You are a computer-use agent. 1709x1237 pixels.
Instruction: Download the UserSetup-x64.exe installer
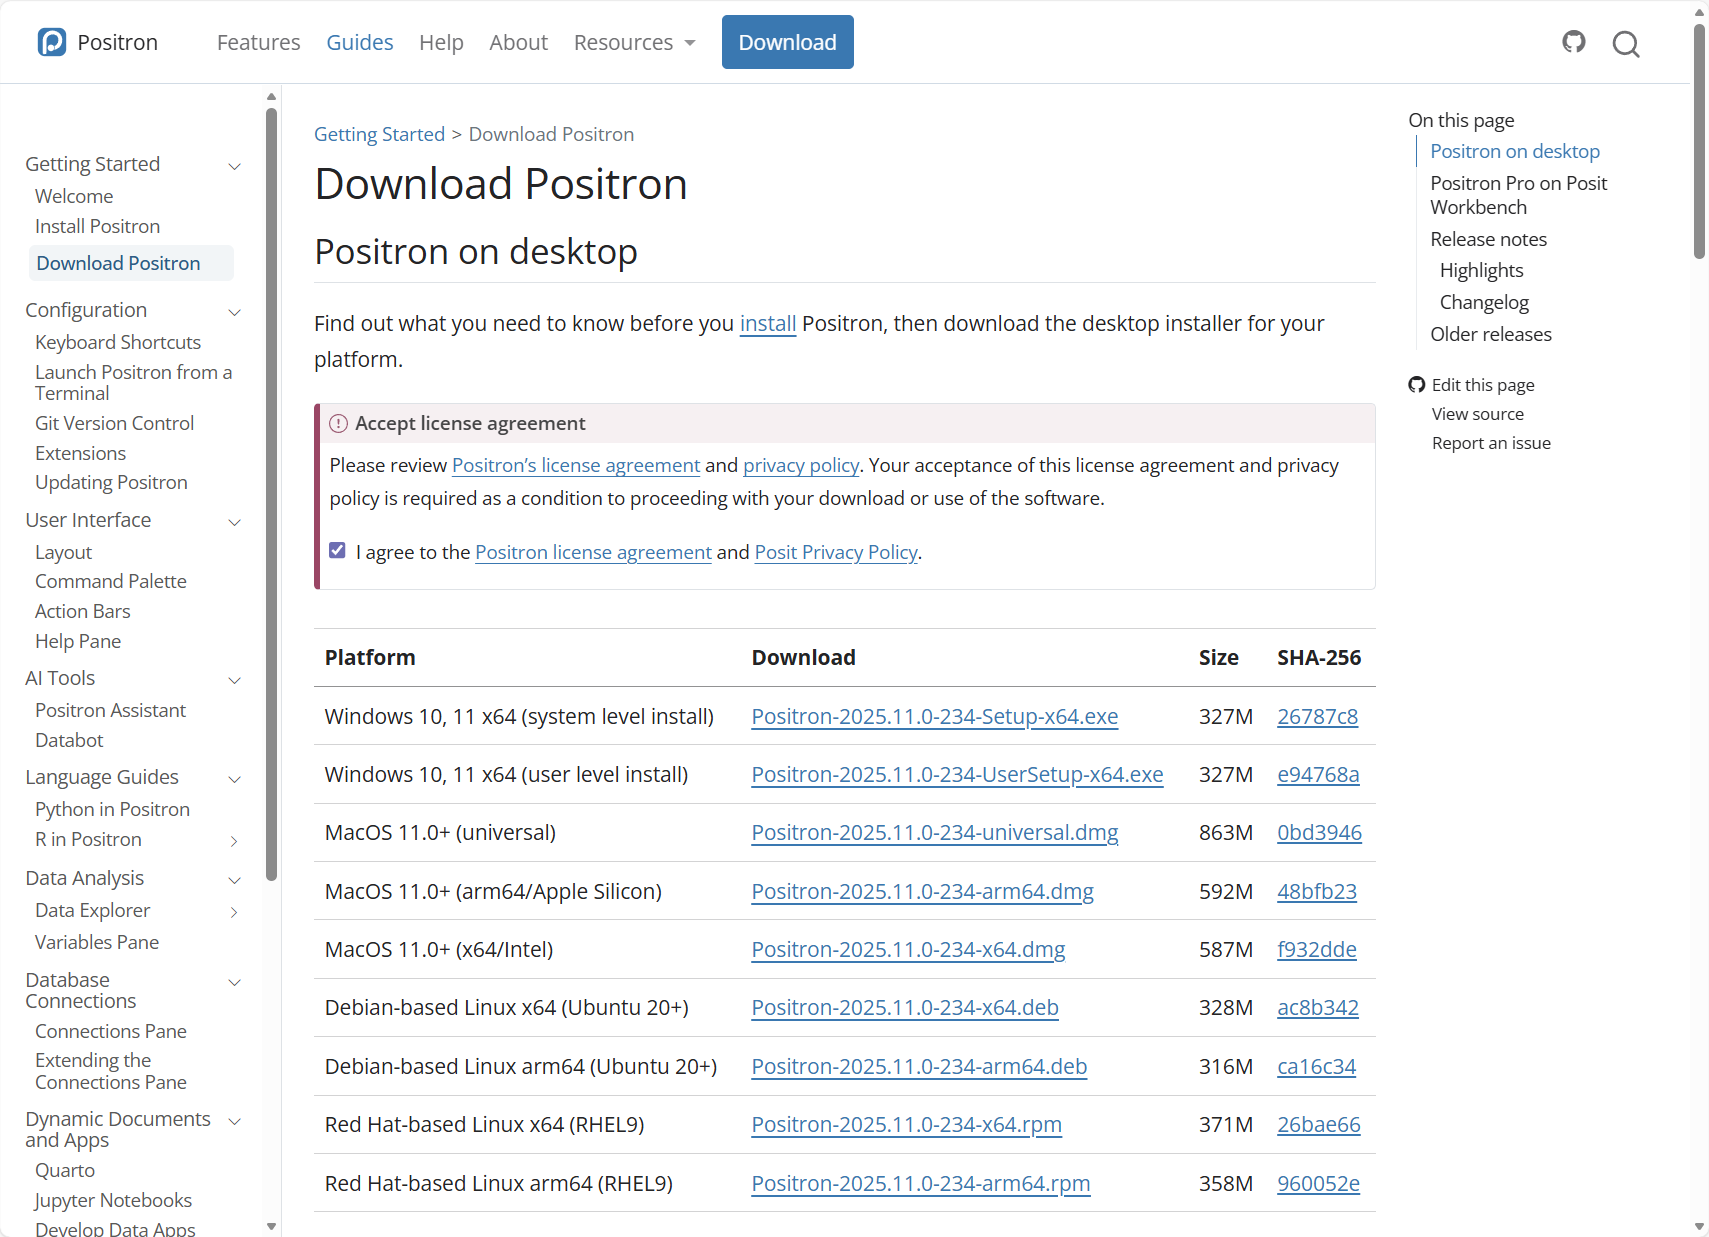click(957, 774)
